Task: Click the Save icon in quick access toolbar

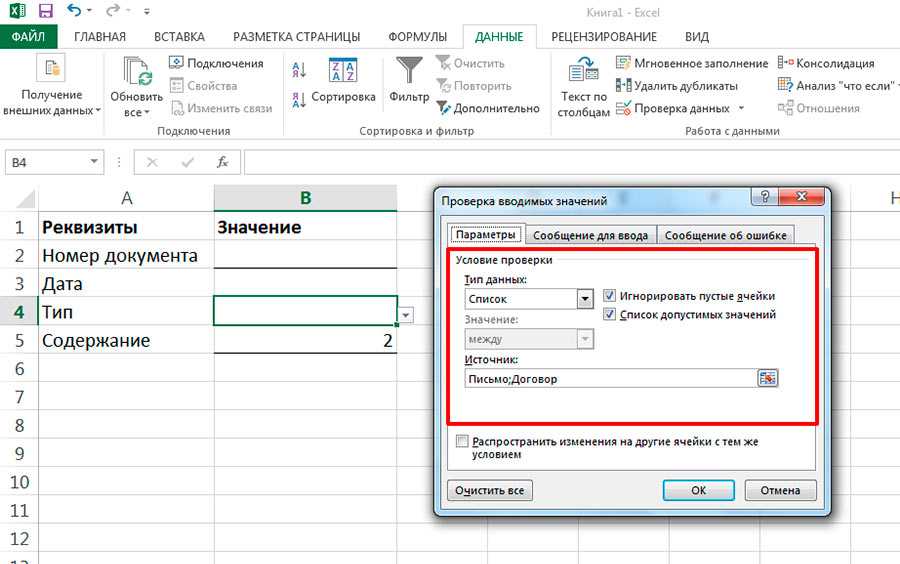Action: [45, 12]
